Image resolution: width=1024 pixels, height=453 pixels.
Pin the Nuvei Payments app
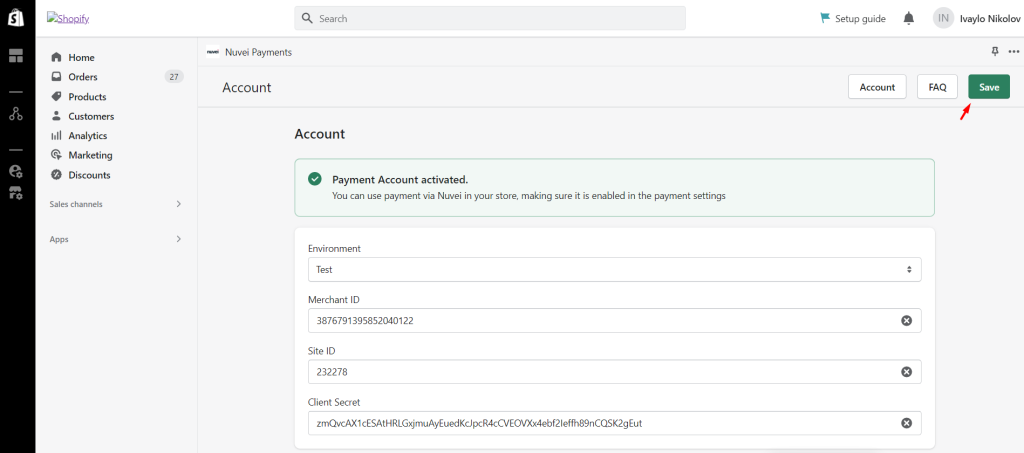click(x=995, y=51)
